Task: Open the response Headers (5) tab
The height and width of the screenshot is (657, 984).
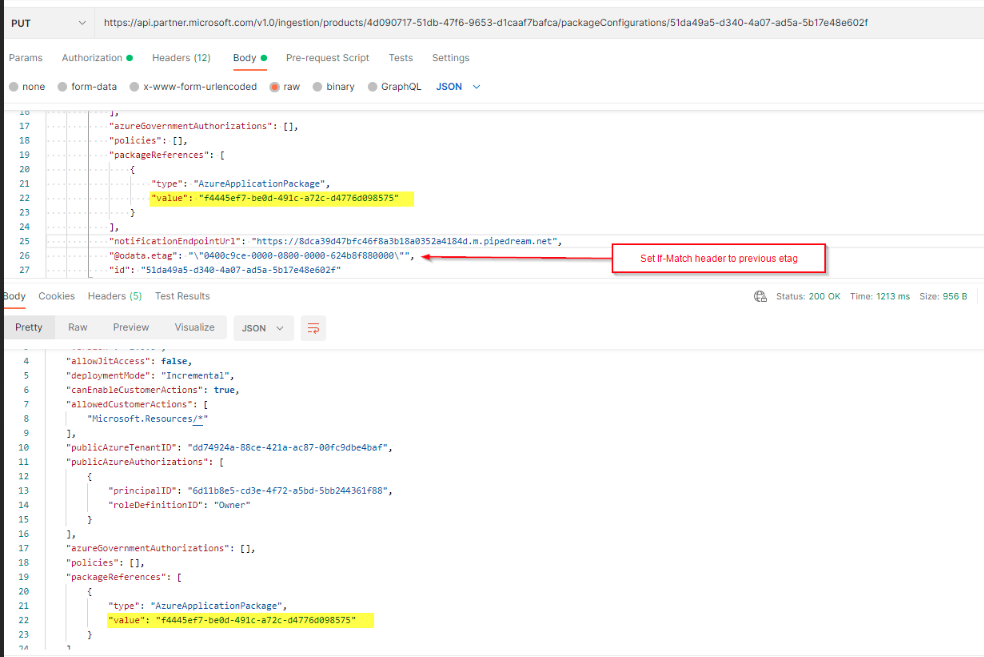Action: click(115, 296)
